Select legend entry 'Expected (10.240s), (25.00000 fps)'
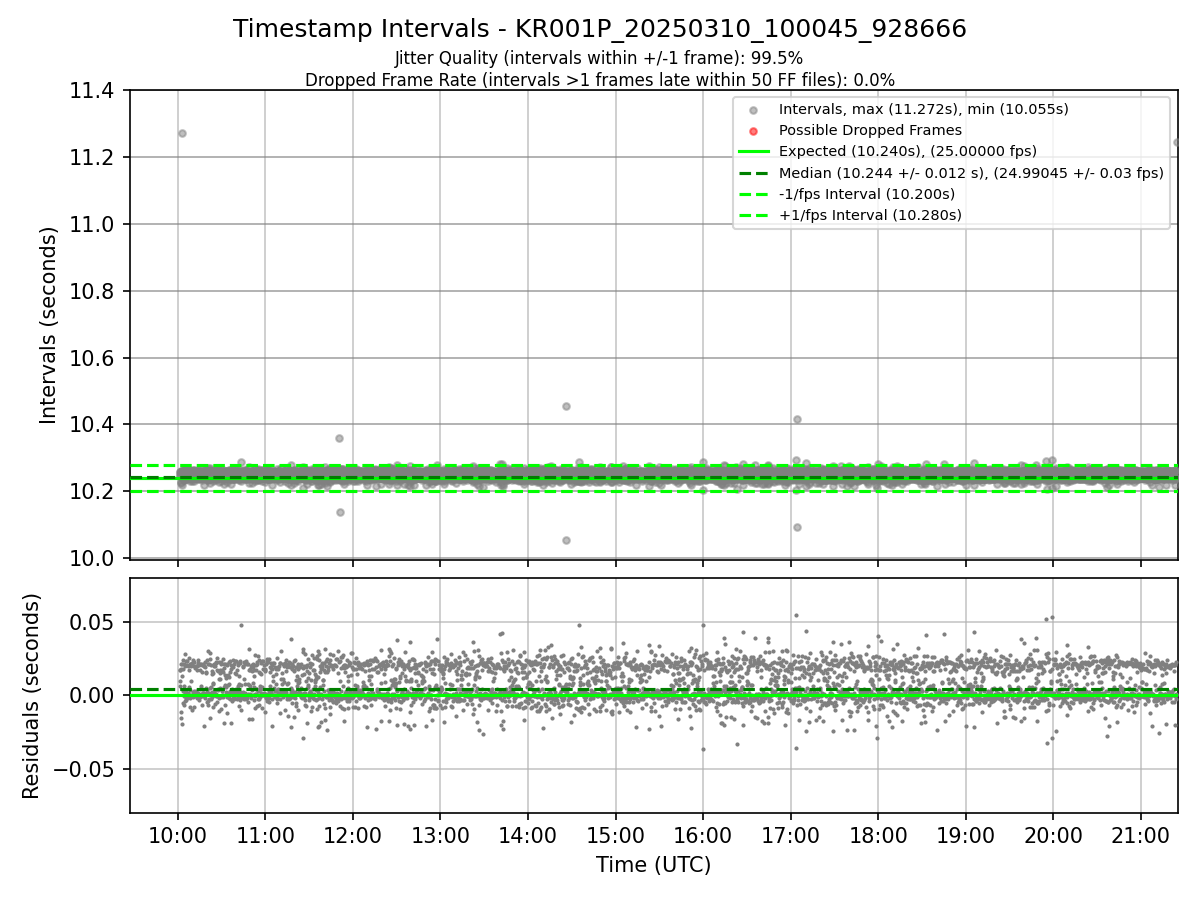Screen dimensions: 1200x900 coord(908,151)
